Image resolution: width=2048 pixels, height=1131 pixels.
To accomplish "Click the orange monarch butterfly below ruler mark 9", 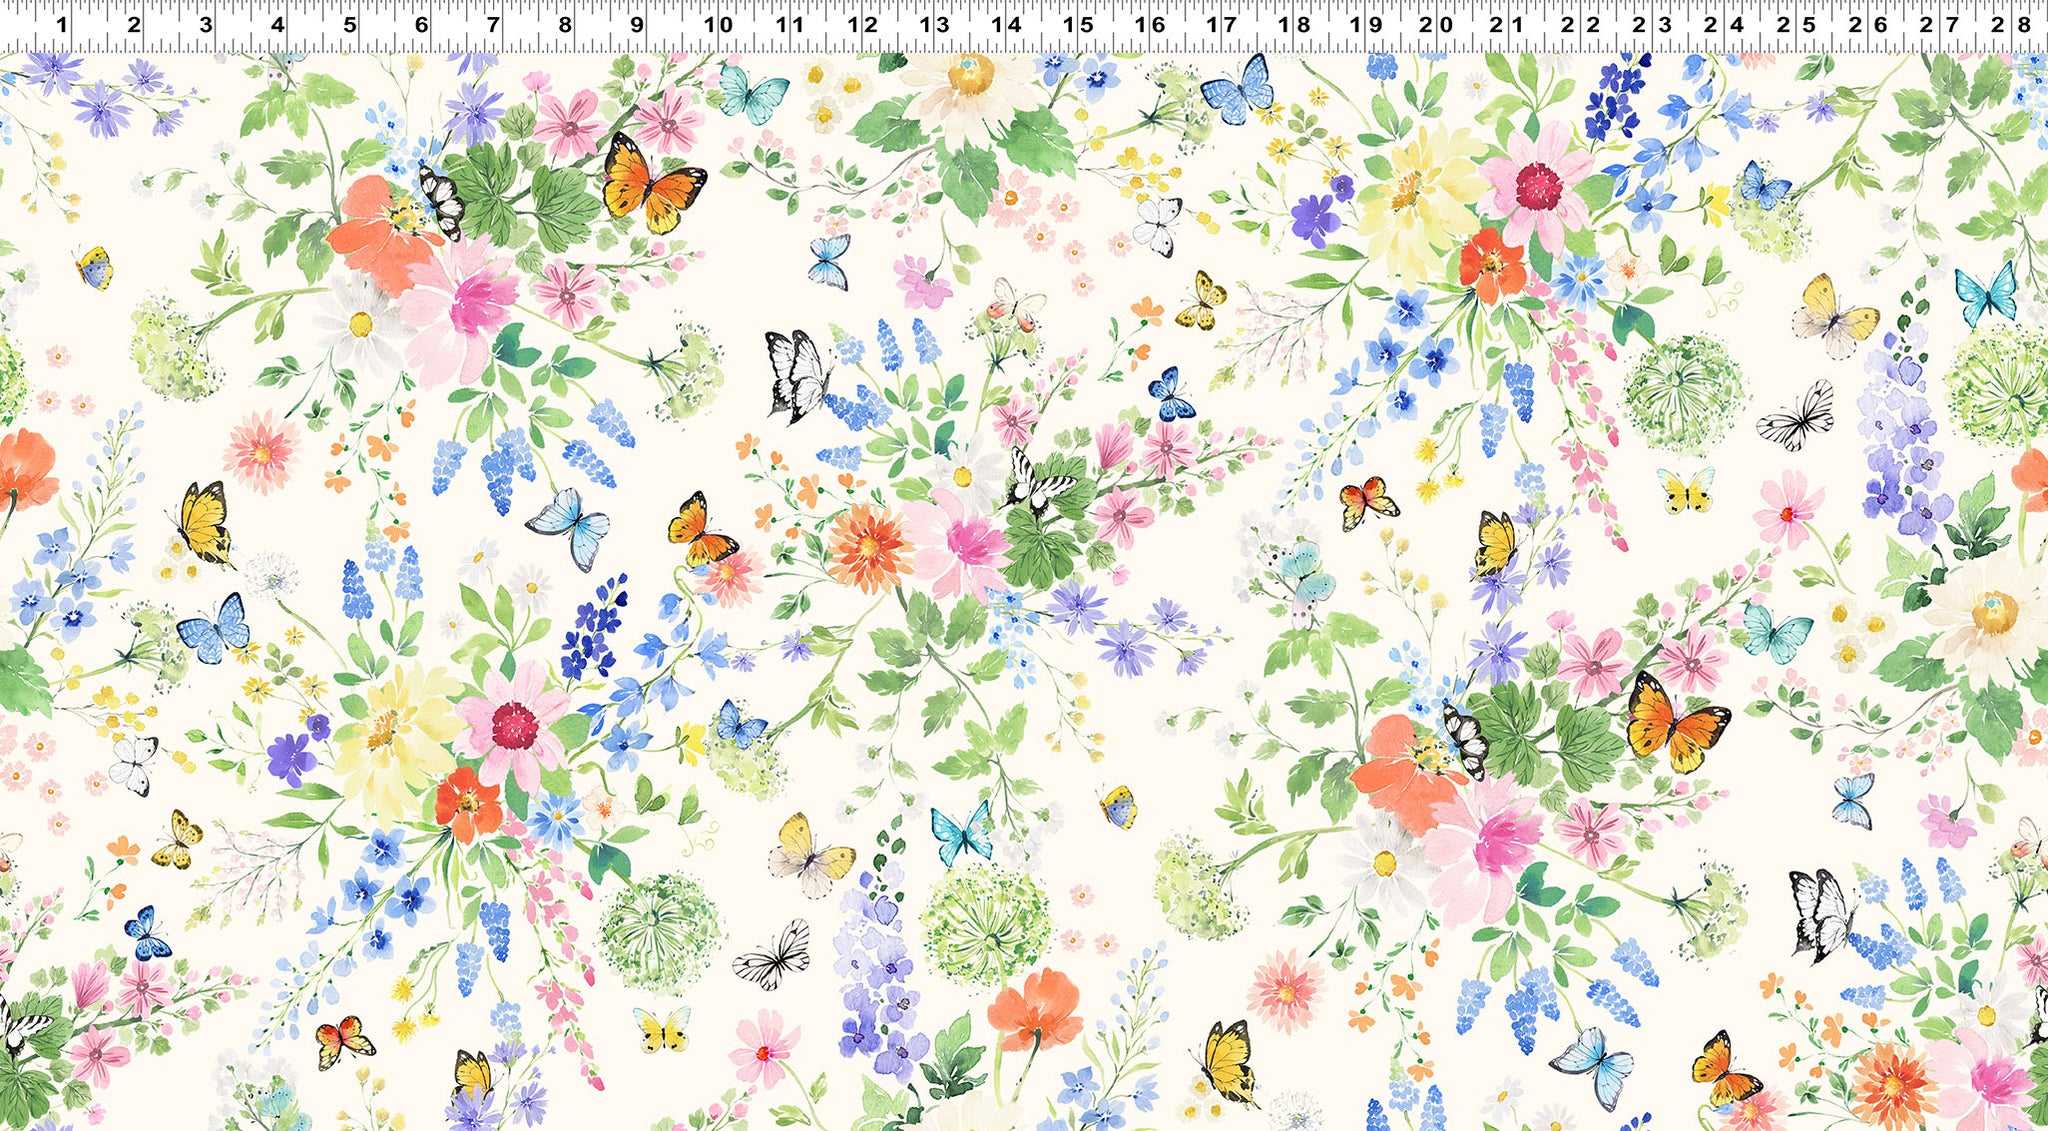I will point(651,185).
